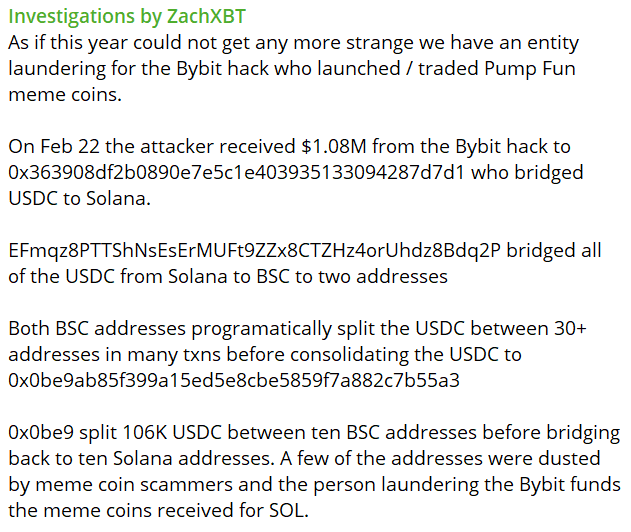Click the words 'who bridged' after address

527,173
